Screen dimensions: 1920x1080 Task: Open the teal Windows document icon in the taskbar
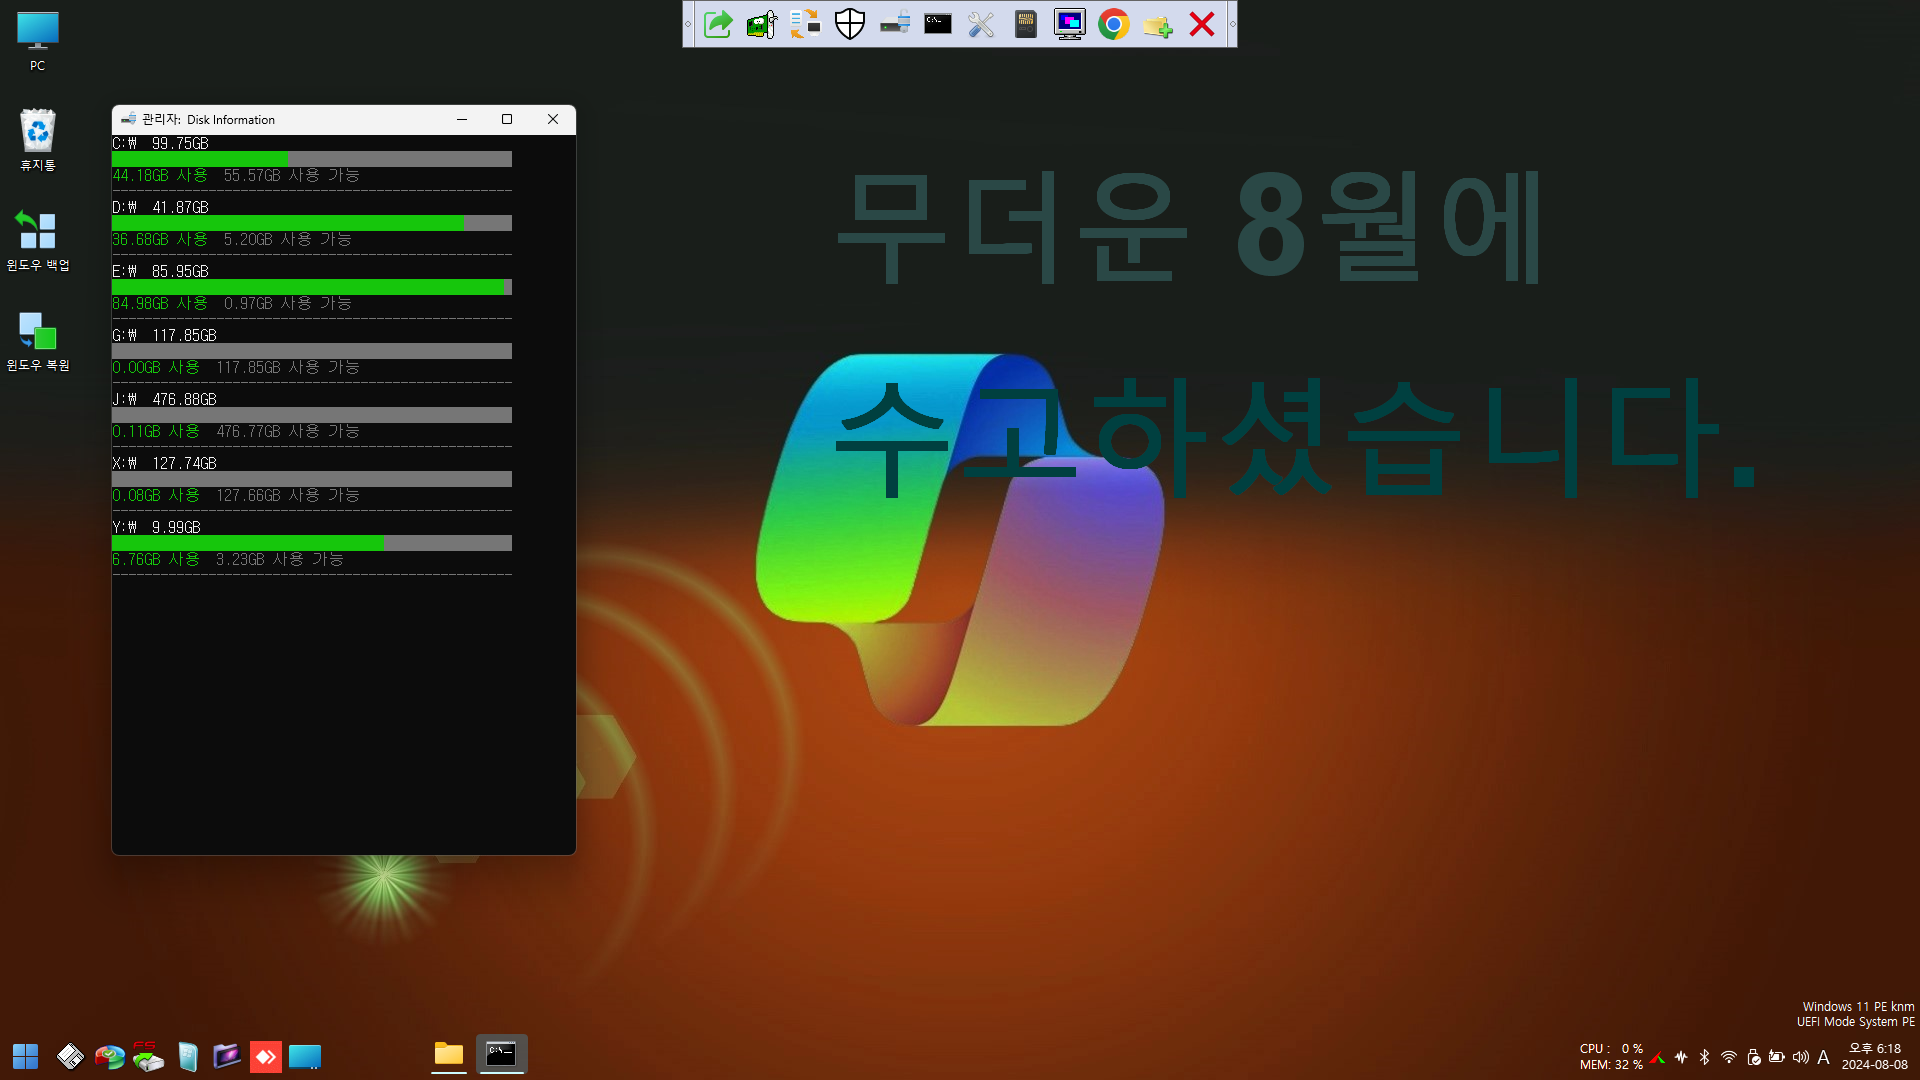click(188, 1056)
